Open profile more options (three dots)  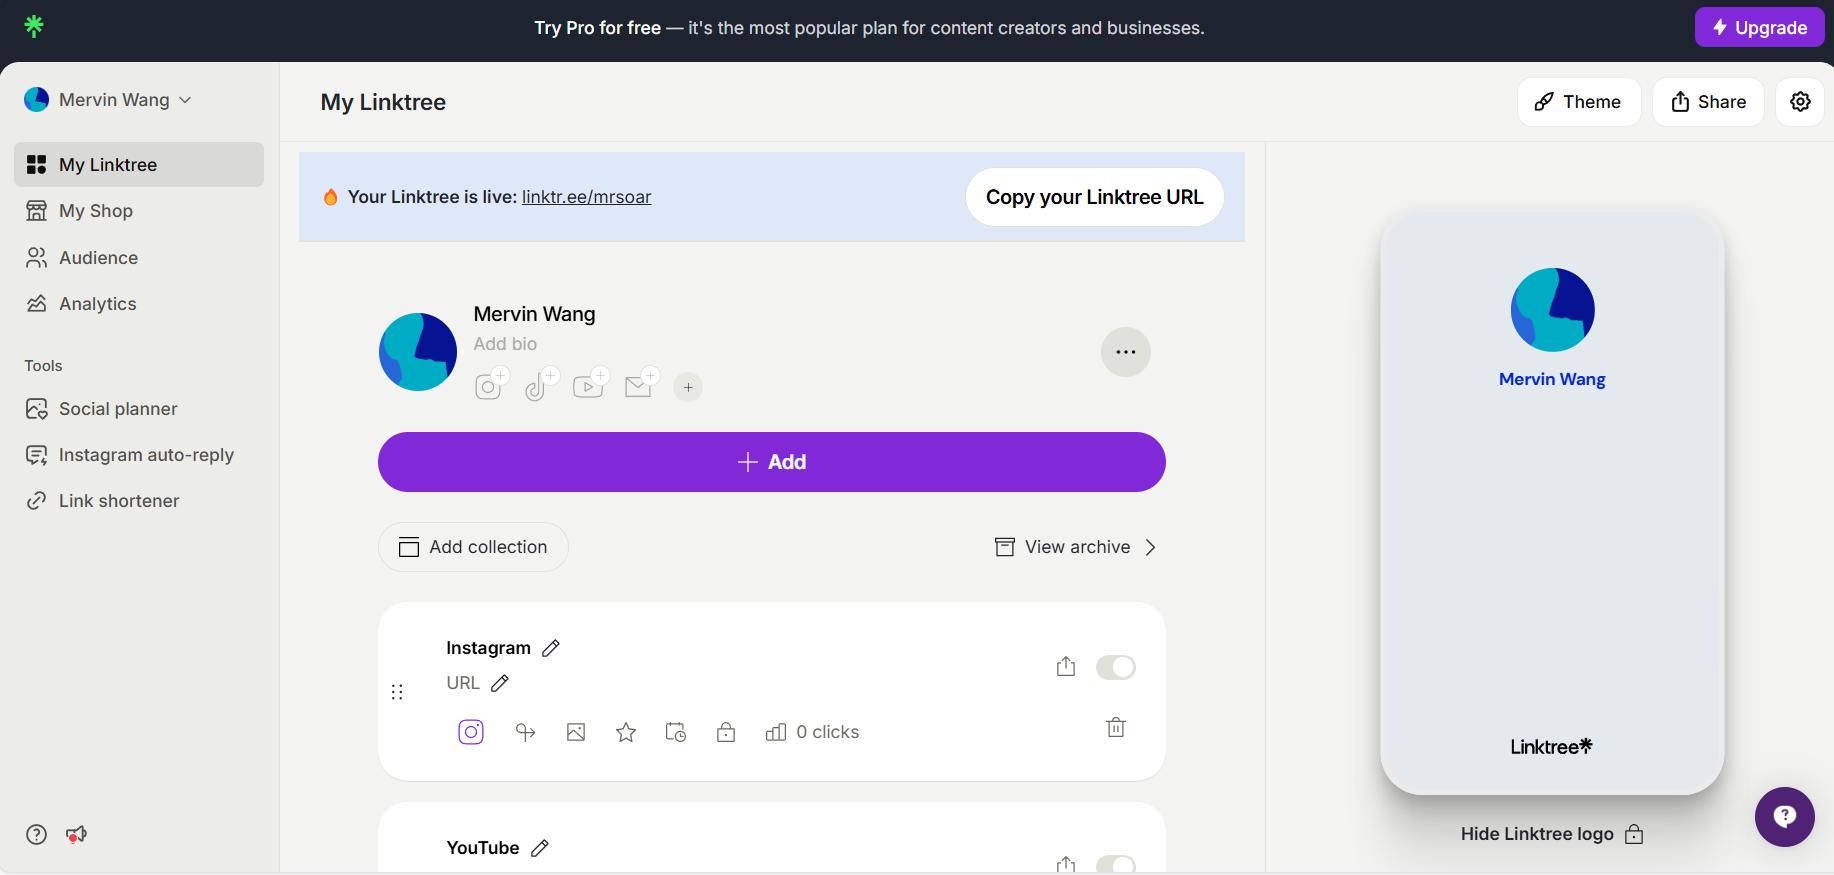1126,352
